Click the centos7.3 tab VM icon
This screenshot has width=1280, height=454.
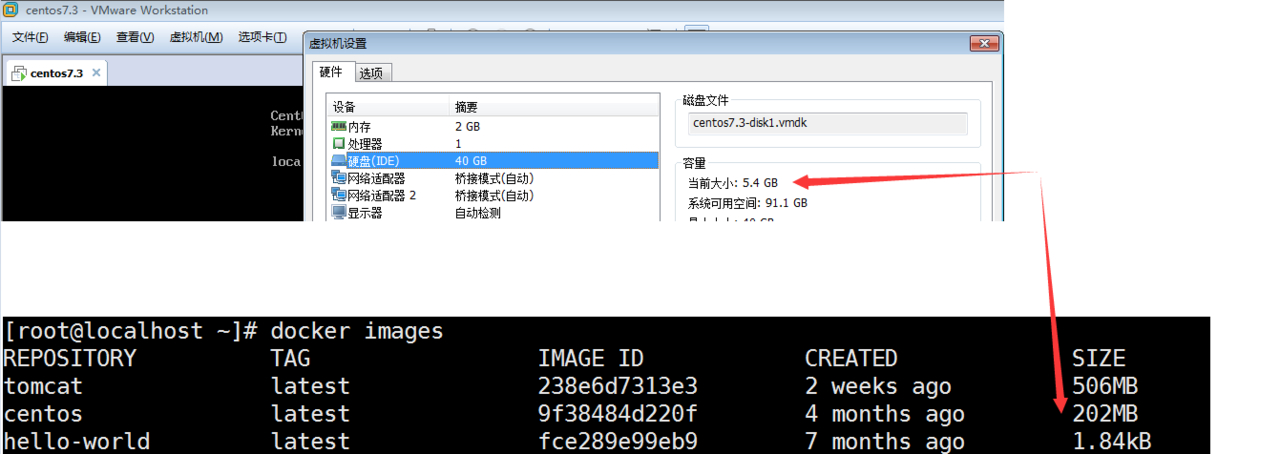pos(19,73)
